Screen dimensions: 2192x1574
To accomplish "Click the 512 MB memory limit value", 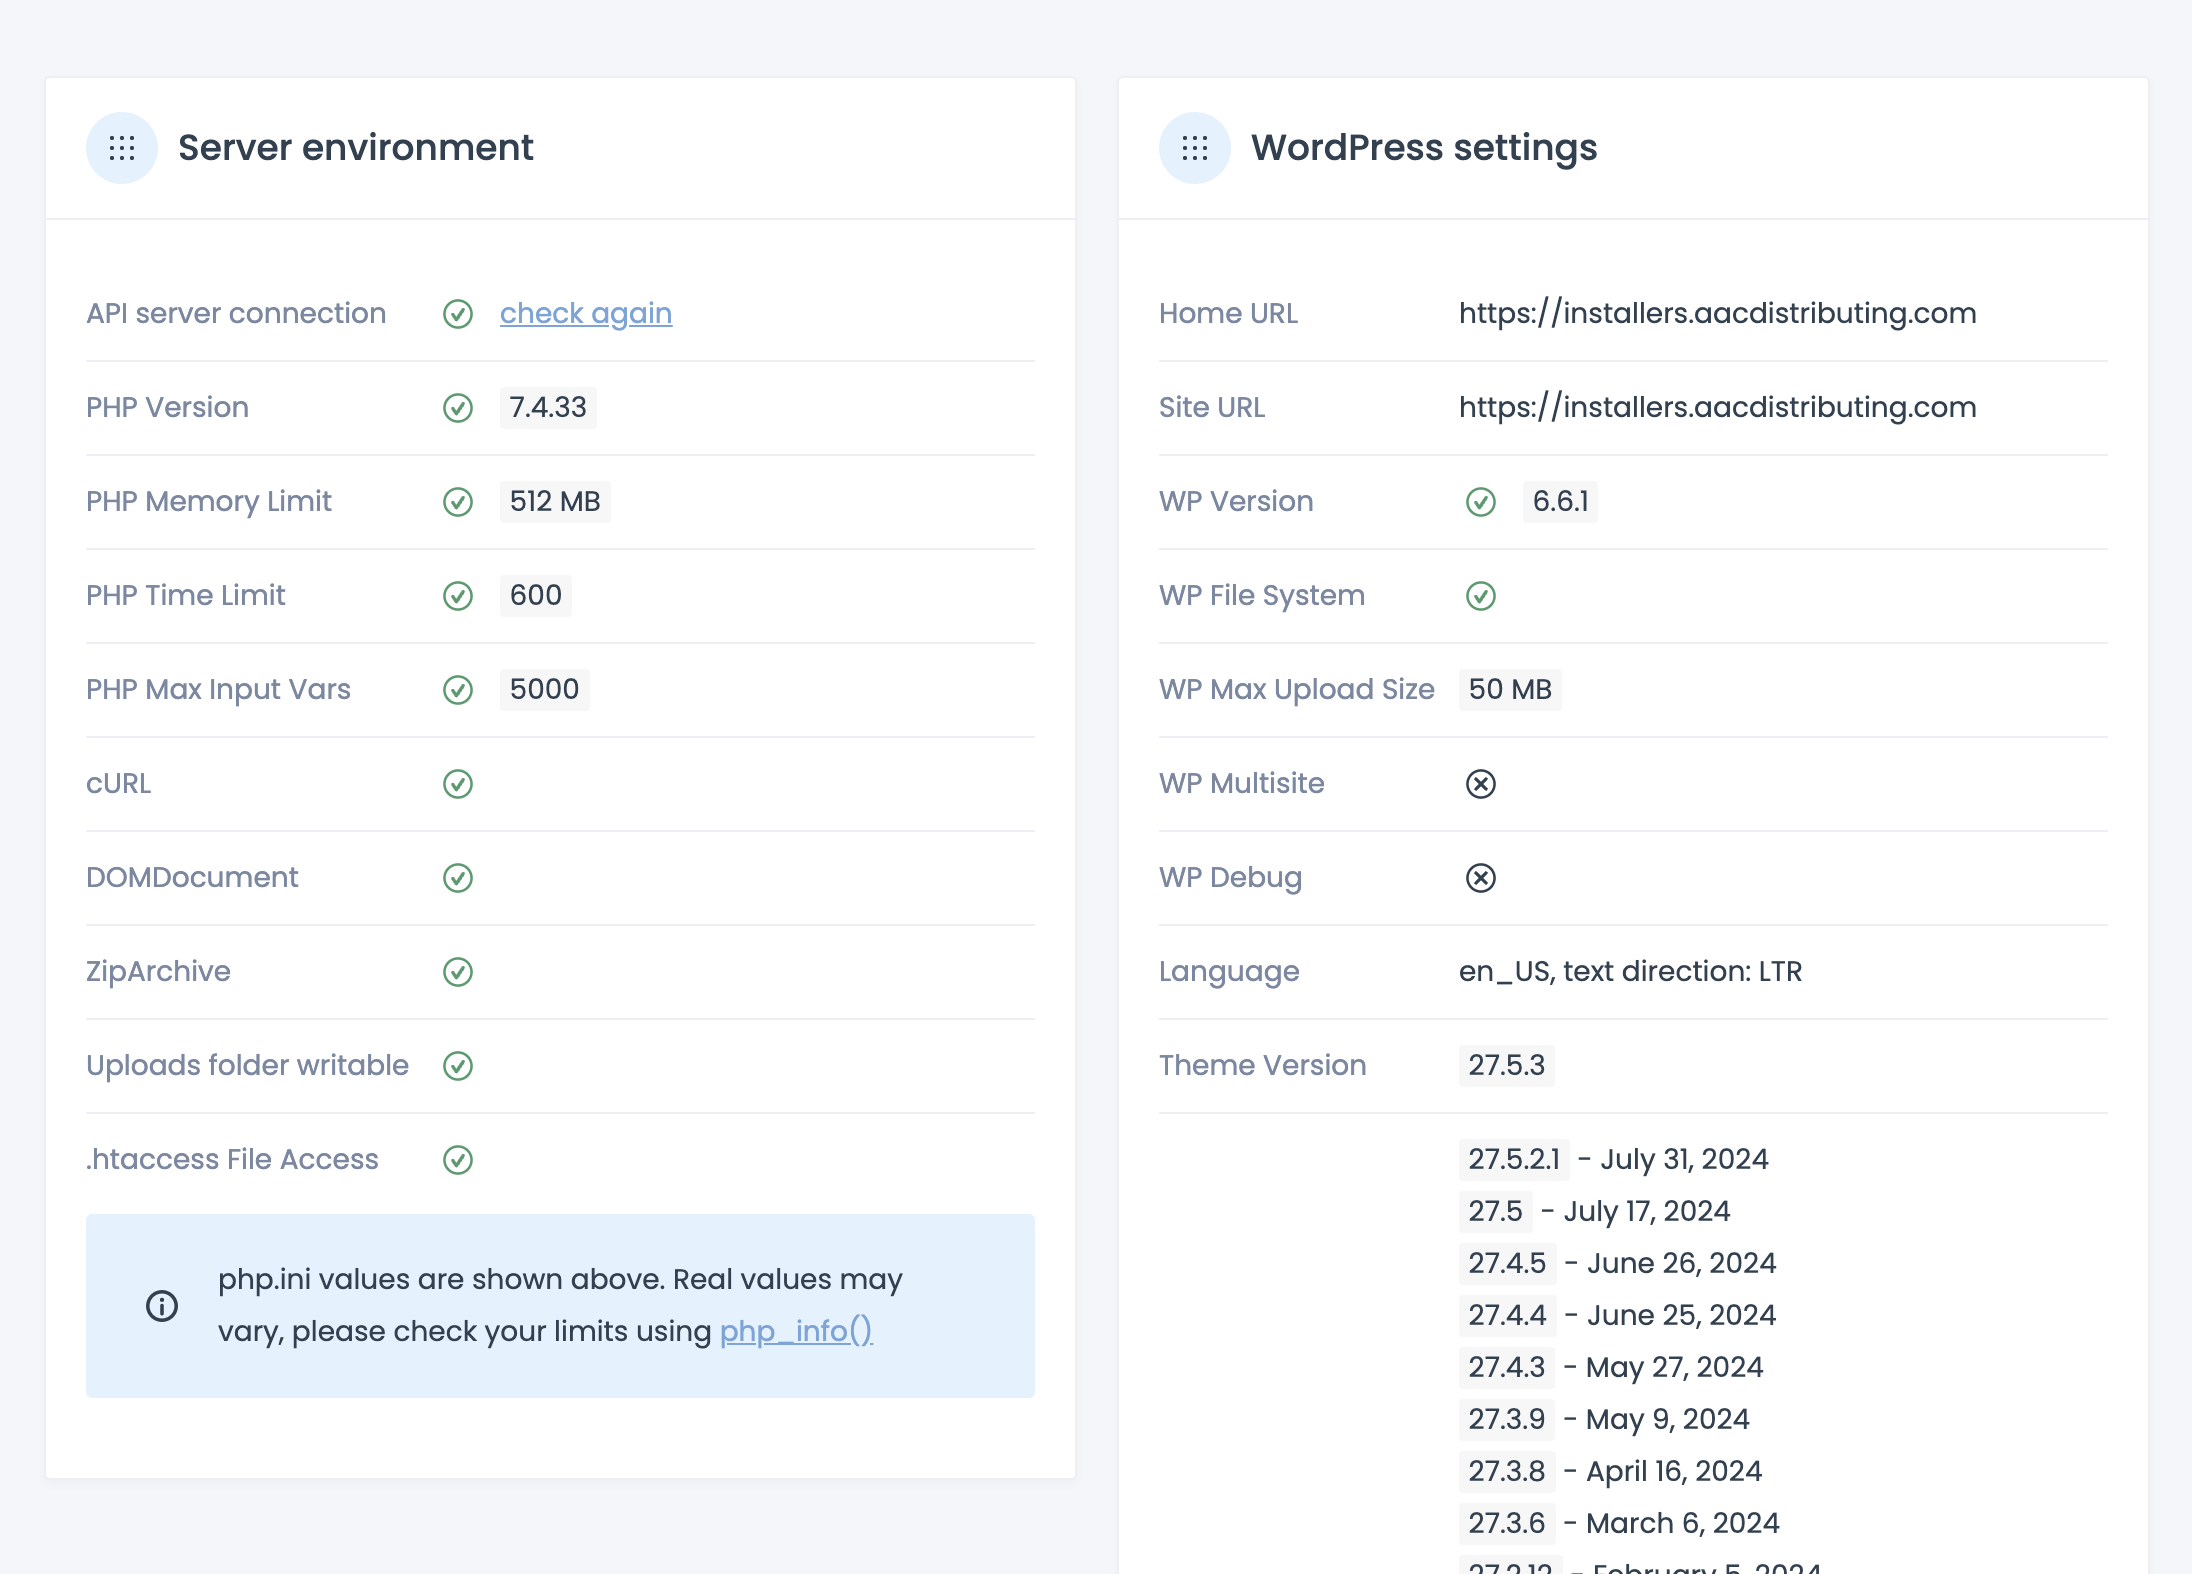I will pos(555,501).
